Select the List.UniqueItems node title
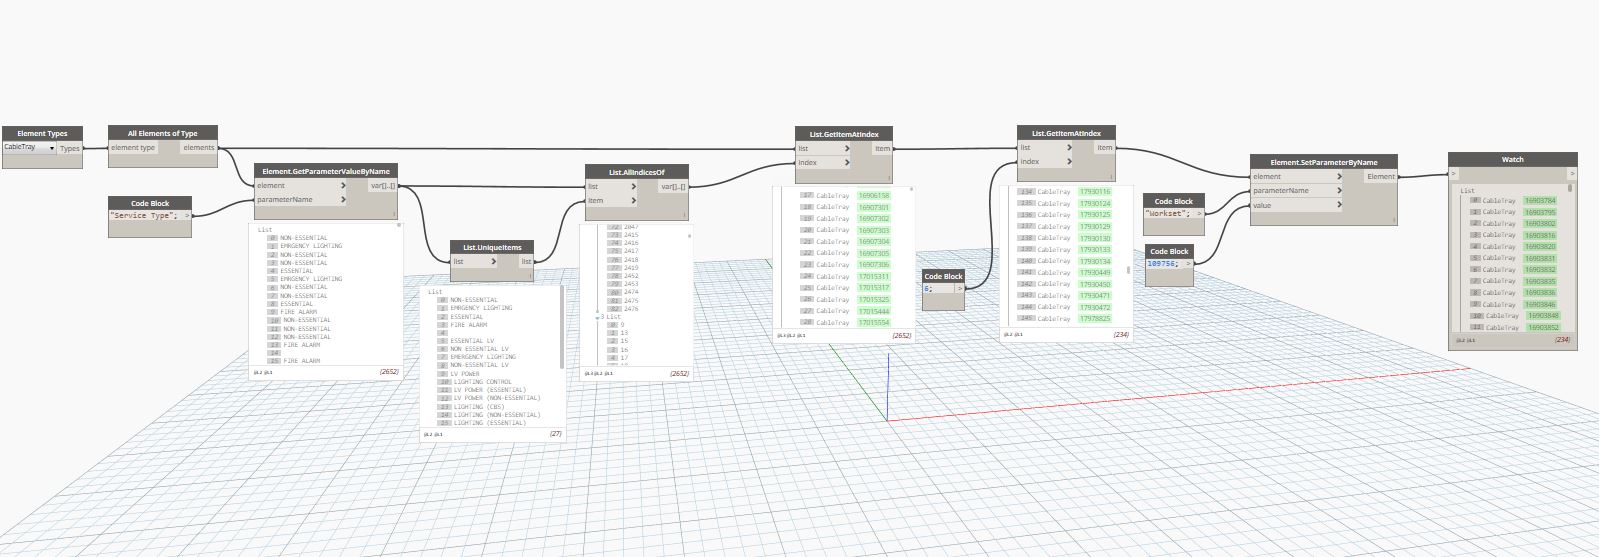The image size is (1599, 557). (491, 247)
